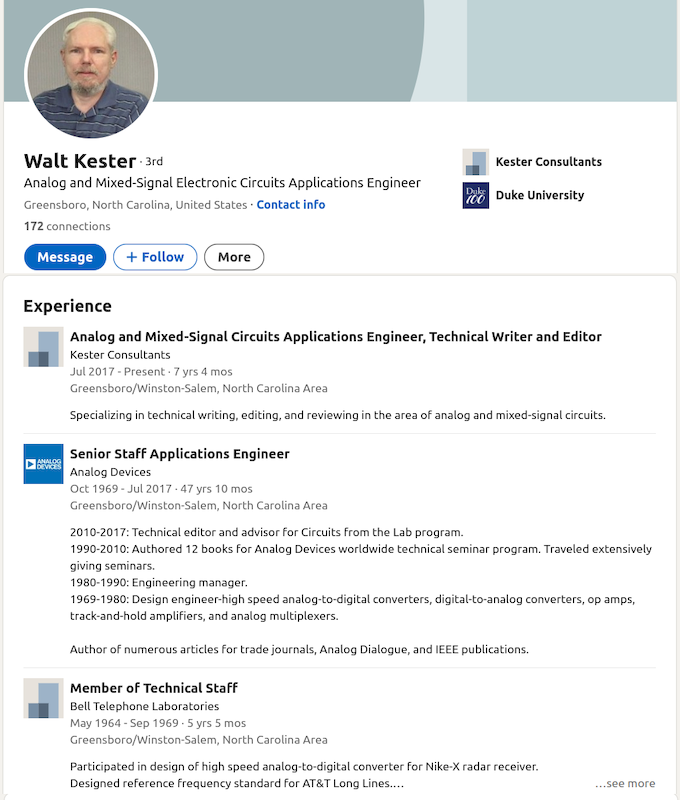Open Kester Consultants link in profile header
The image size is (680, 800).
[x=548, y=162]
